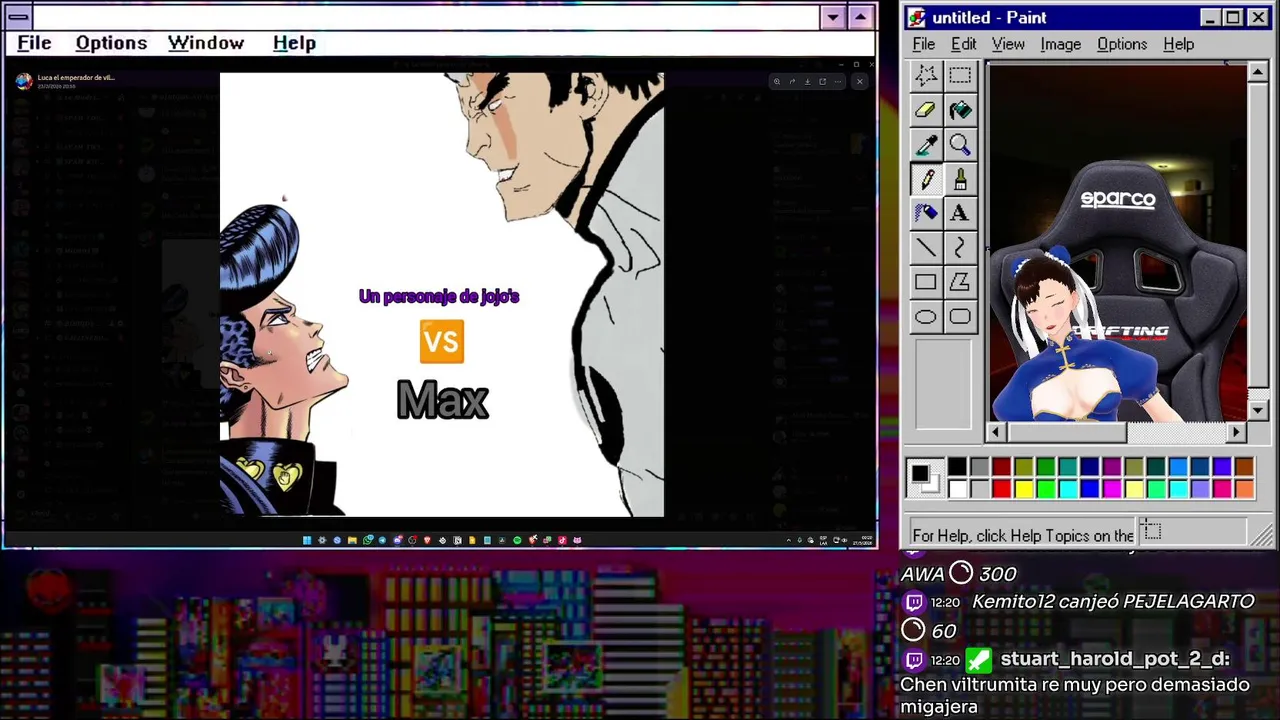Pick the Text tool marked A

960,213
